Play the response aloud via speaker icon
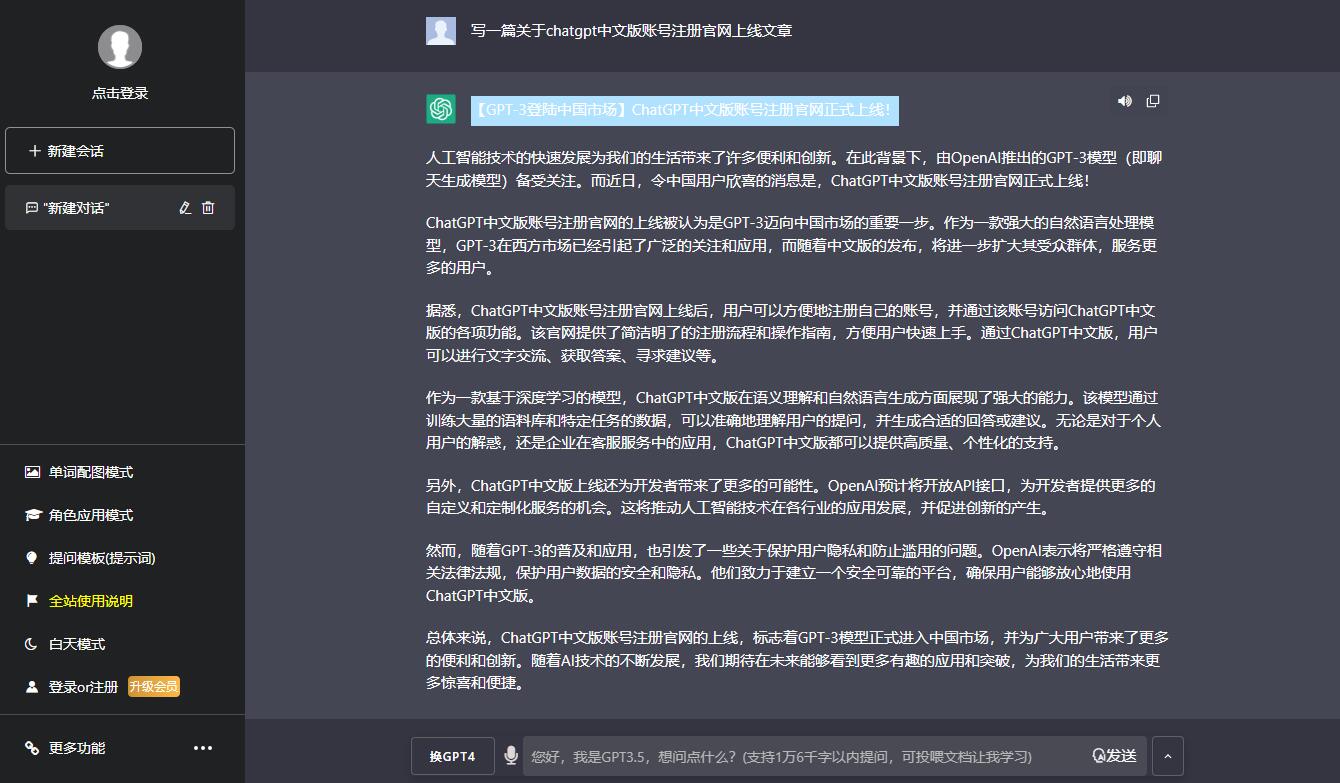Screen dimensions: 1340x783 tap(1125, 101)
